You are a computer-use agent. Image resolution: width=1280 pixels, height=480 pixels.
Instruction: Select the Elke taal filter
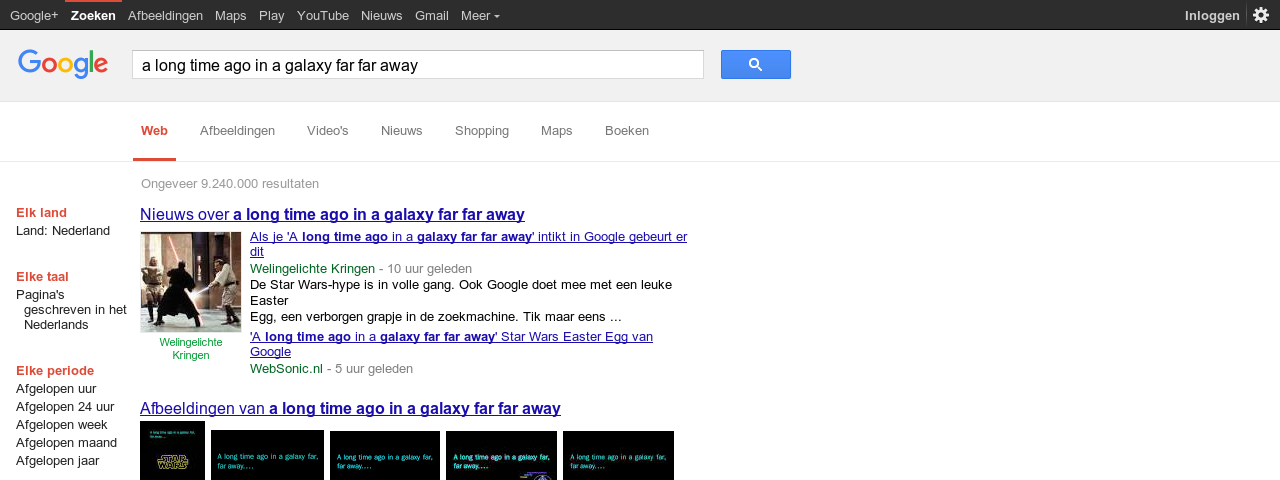click(42, 277)
